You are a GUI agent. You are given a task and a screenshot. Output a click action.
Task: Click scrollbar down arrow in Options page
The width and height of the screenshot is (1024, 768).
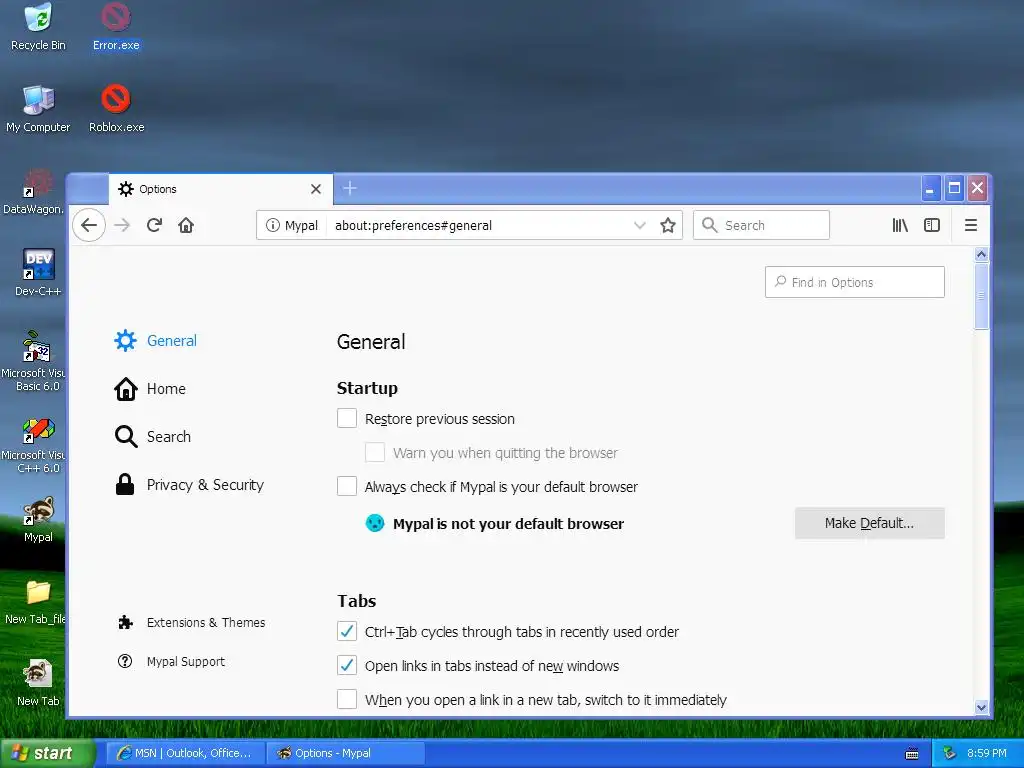point(981,707)
